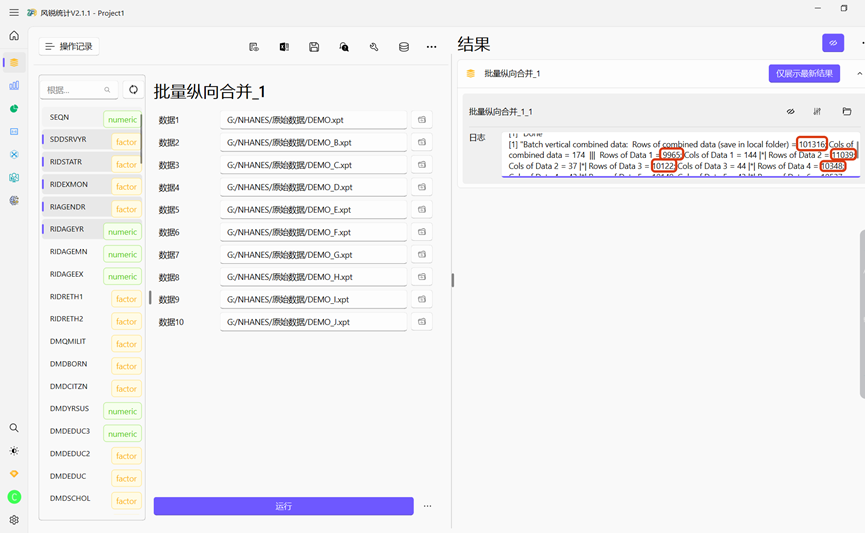Open the green pie chart sidebar module

14,109
